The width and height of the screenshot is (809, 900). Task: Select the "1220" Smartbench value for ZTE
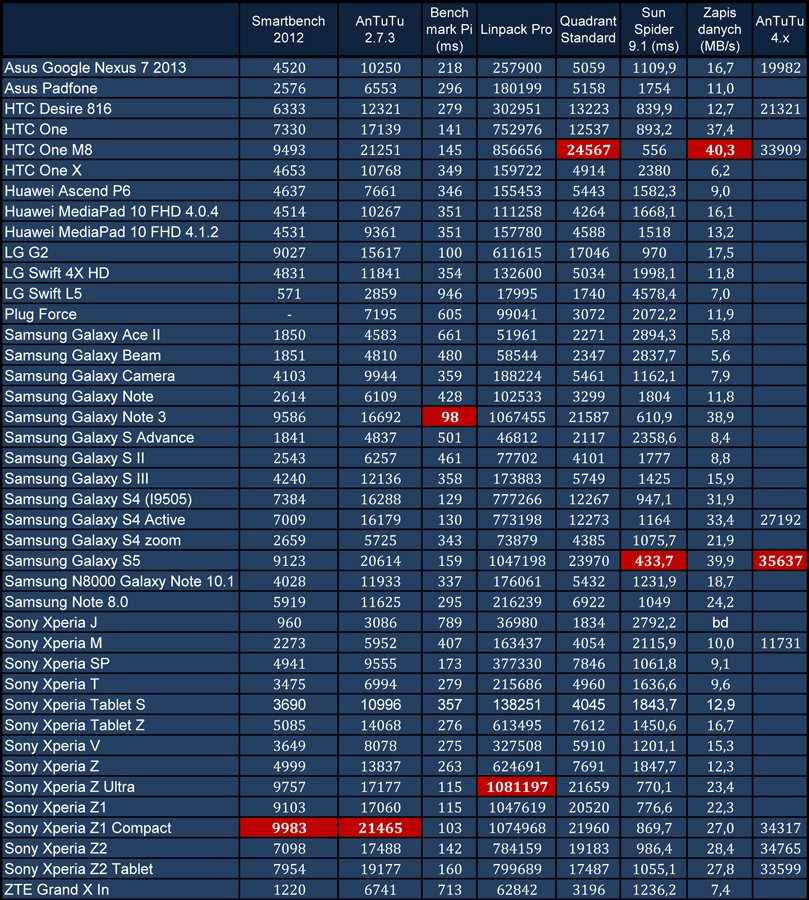(289, 890)
